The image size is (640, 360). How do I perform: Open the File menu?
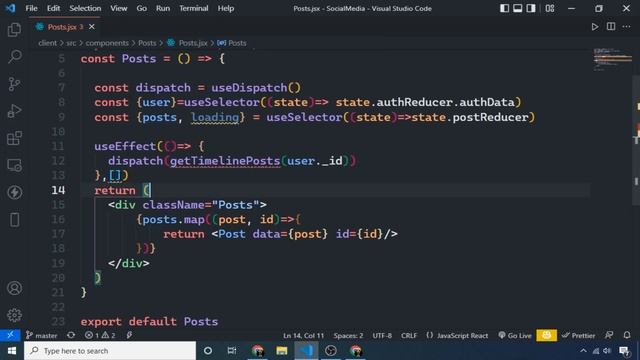pyautogui.click(x=31, y=8)
